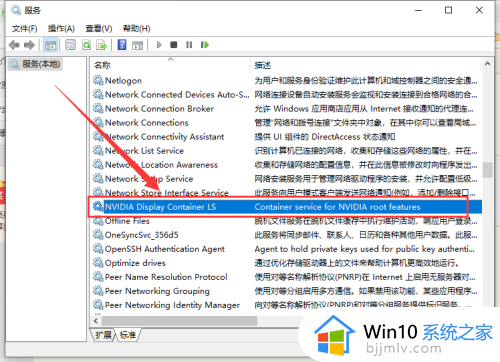This screenshot has height=362, width=500.
Task: Select the Network Setup Service row
Action: (x=287, y=179)
